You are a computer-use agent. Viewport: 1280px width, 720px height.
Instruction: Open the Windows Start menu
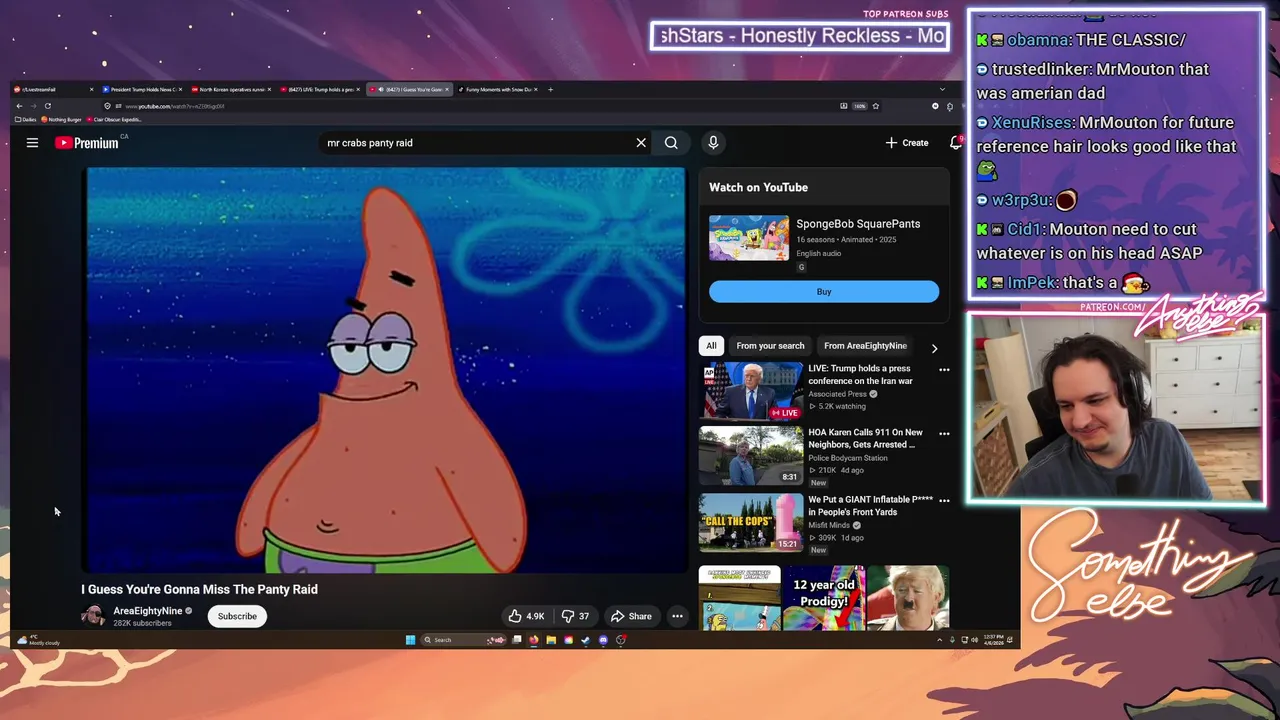(x=410, y=640)
